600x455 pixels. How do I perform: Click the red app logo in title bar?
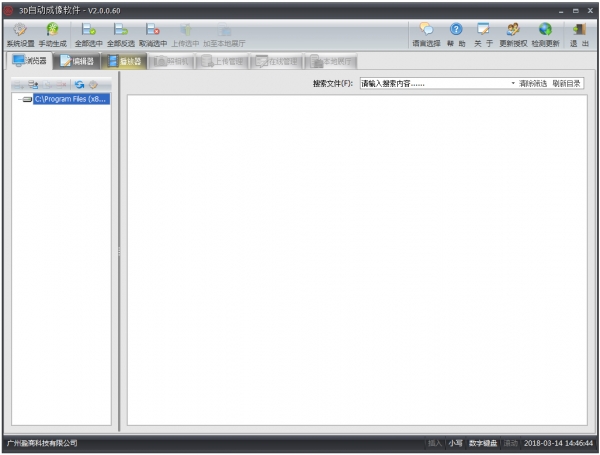point(8,10)
